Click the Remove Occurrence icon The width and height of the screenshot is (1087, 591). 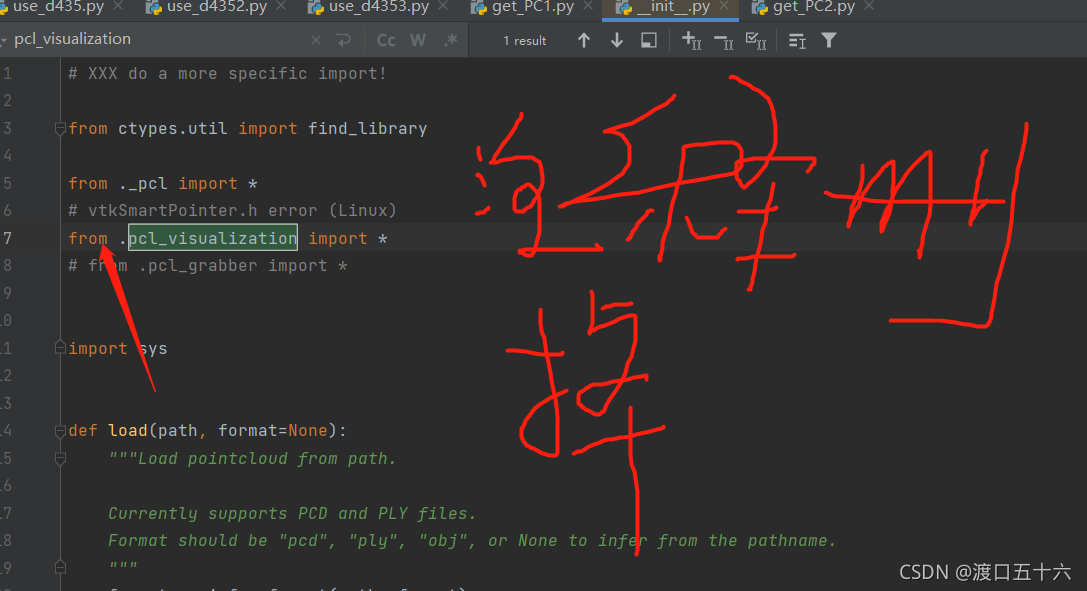tap(723, 40)
